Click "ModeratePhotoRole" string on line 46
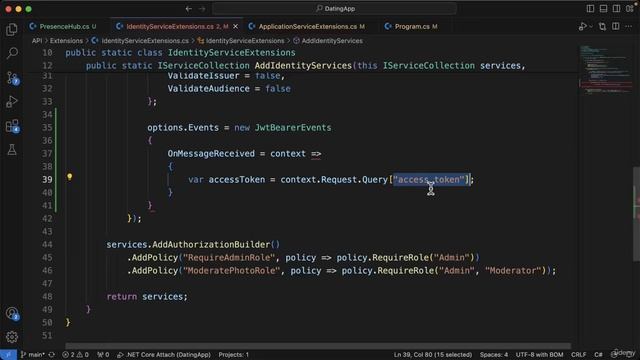 (231, 271)
